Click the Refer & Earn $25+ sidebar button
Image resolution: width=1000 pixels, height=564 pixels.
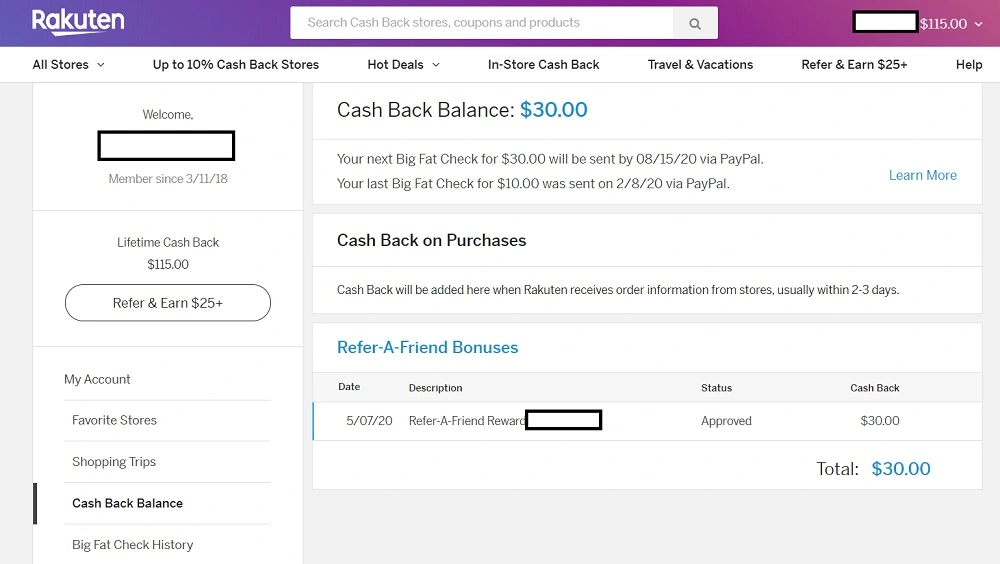[x=168, y=302]
